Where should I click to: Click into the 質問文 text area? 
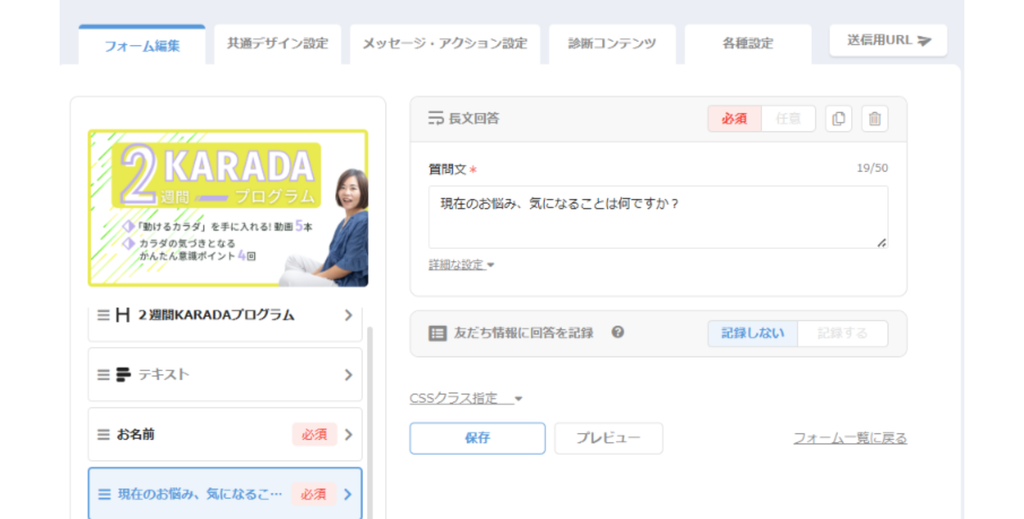coord(658,217)
